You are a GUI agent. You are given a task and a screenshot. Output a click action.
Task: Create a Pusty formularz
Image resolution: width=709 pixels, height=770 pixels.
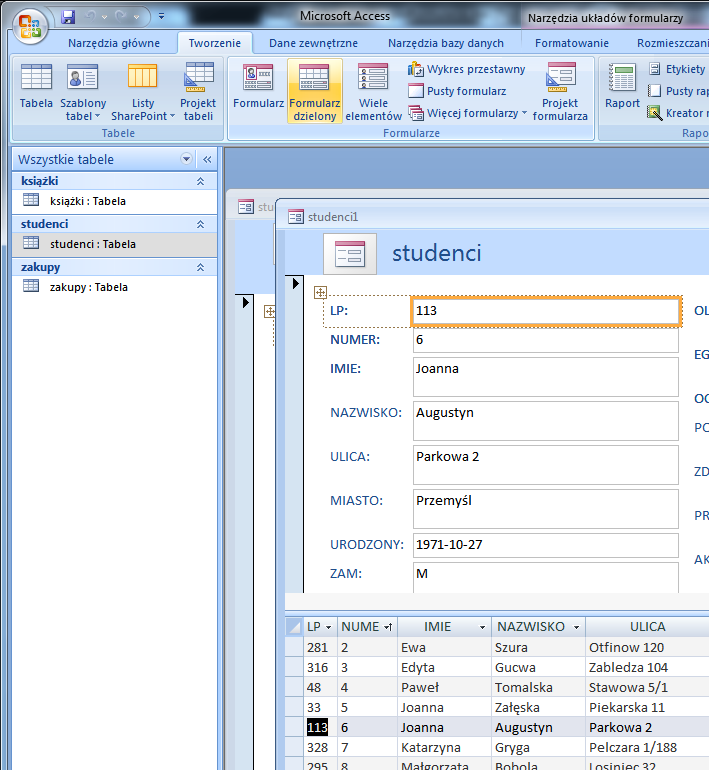click(457, 91)
